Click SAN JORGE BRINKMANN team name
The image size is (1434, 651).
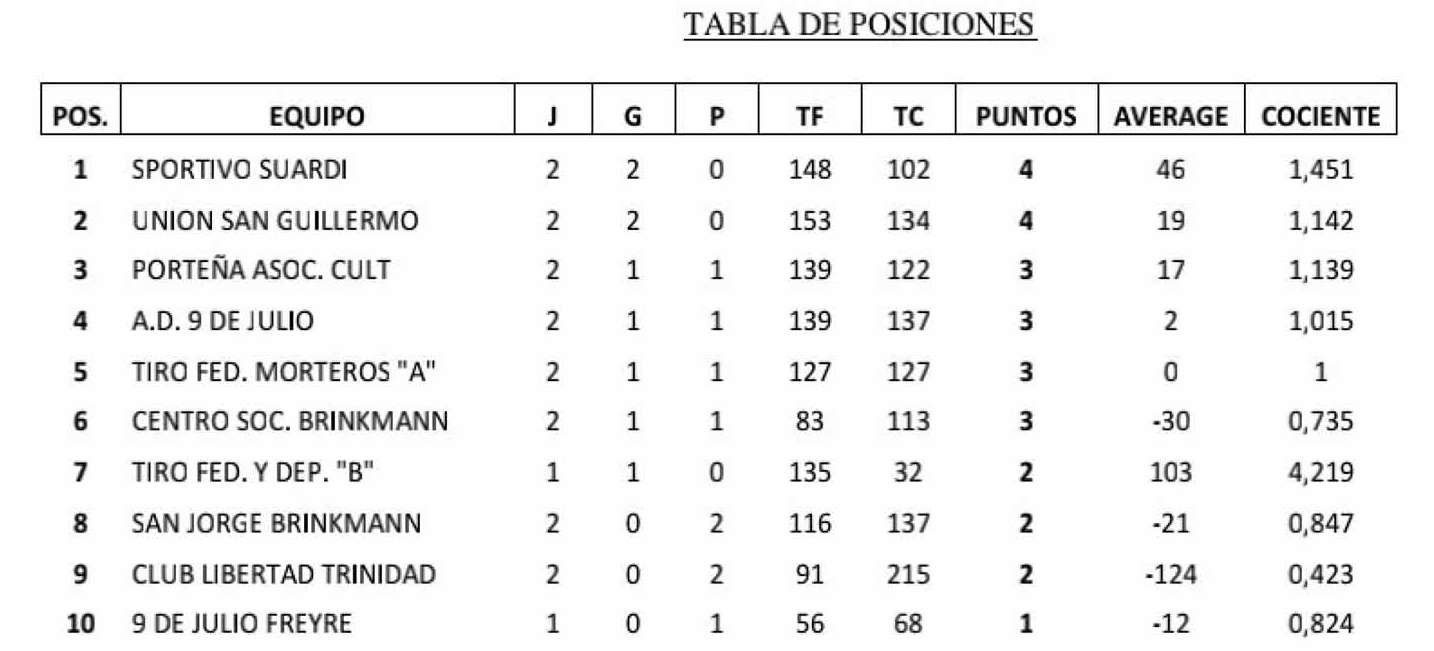click(277, 523)
